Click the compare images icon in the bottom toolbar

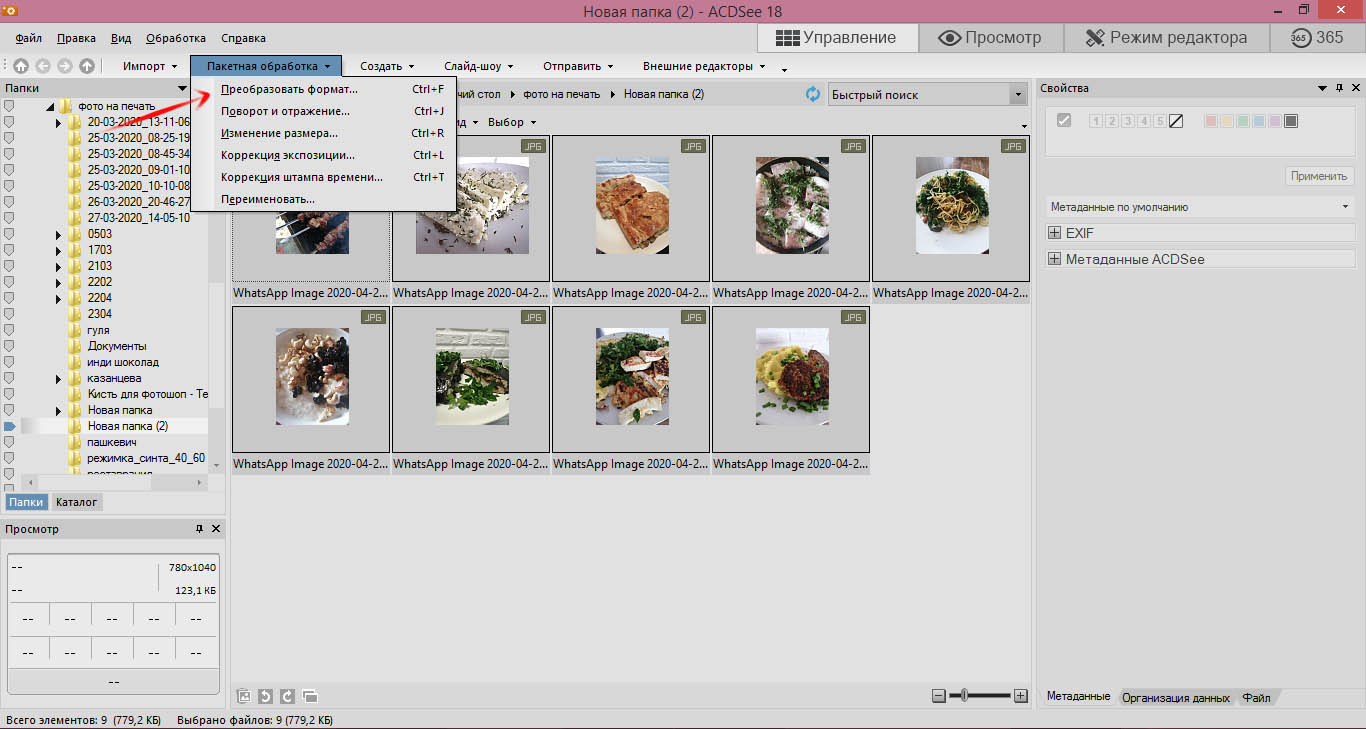pos(309,696)
